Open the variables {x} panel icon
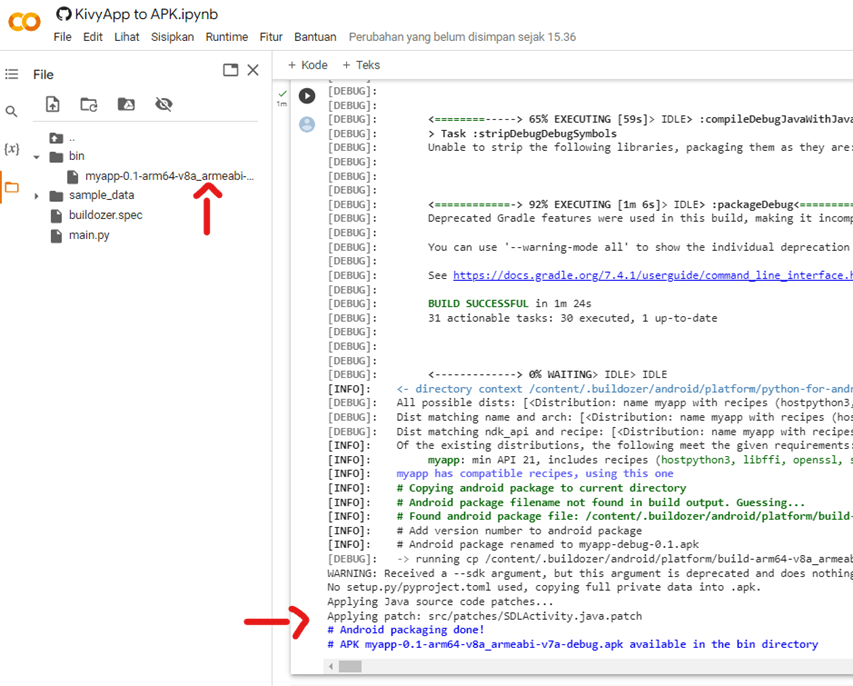853x686 pixels. (12, 149)
